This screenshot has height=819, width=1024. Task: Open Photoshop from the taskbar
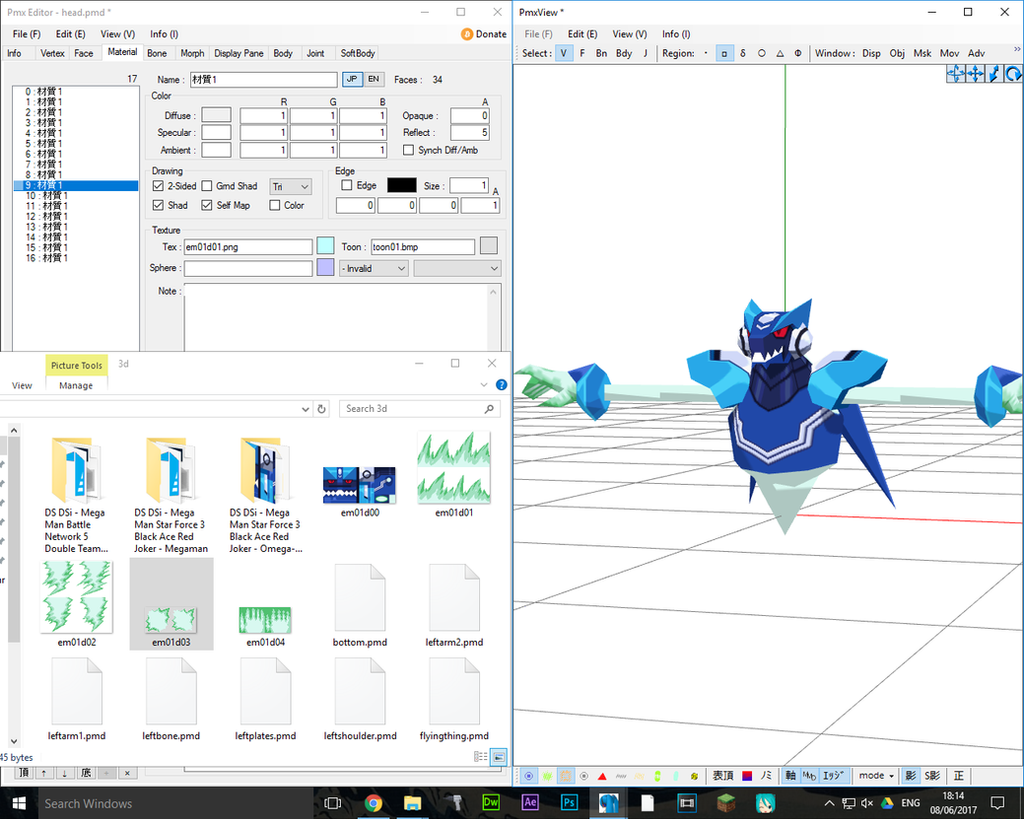point(569,803)
